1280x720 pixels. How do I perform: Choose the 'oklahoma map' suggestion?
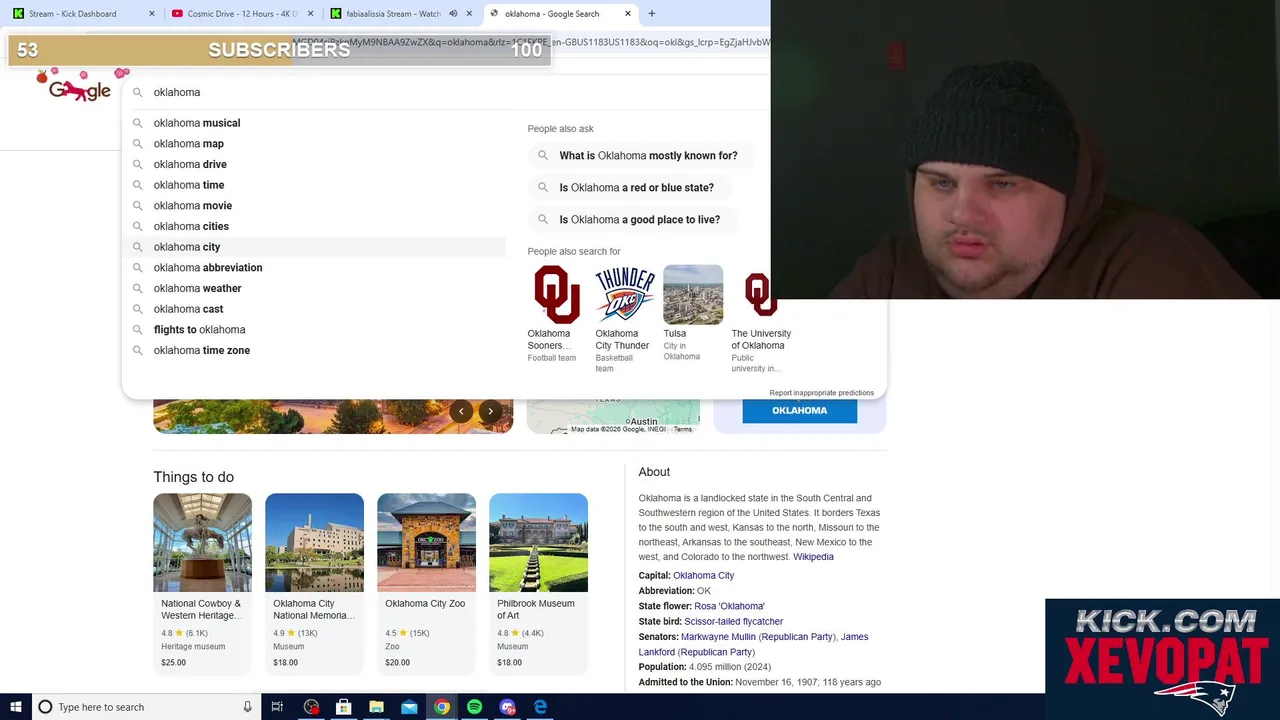tap(314, 144)
